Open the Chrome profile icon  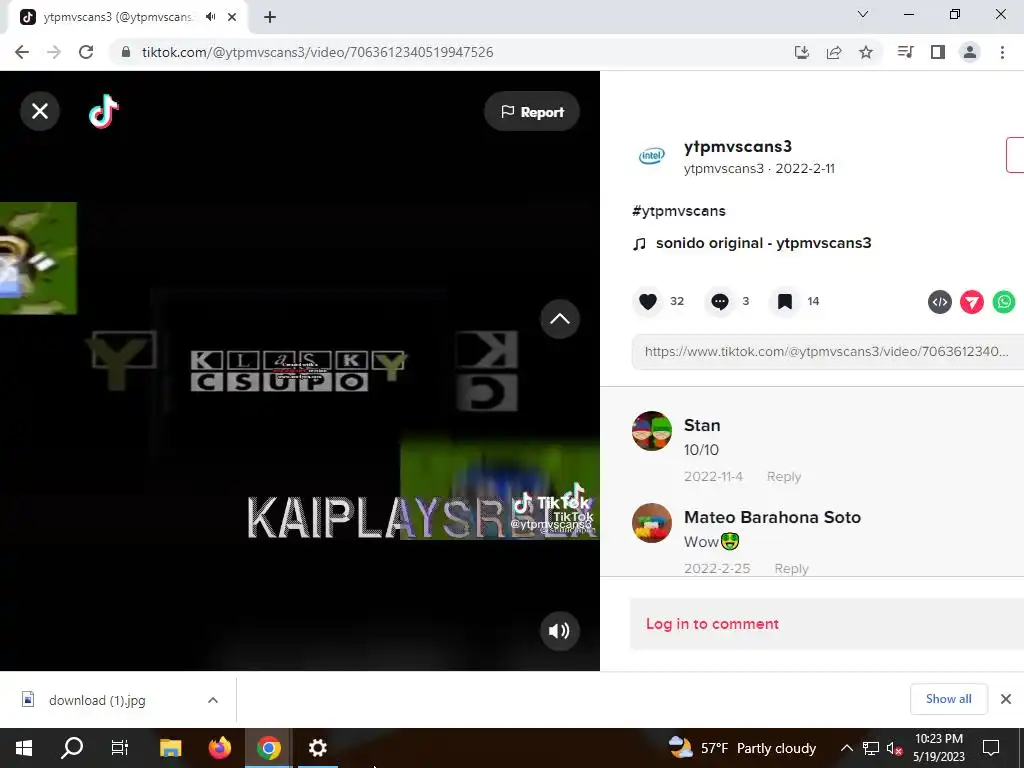(970, 52)
